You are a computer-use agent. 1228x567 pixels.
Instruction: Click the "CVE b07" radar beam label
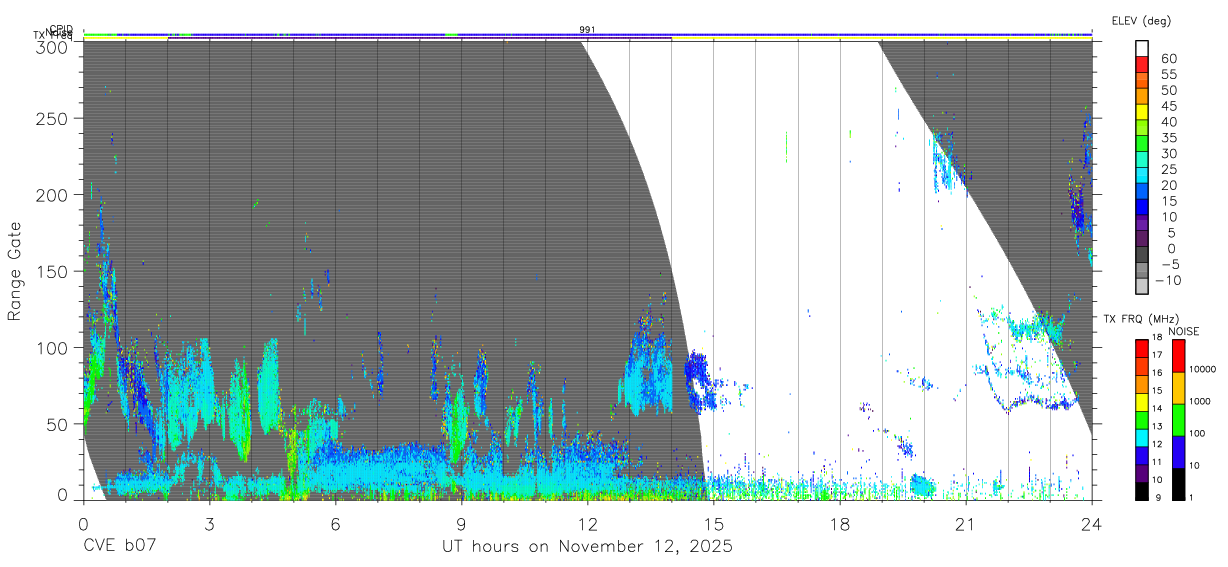(119, 546)
